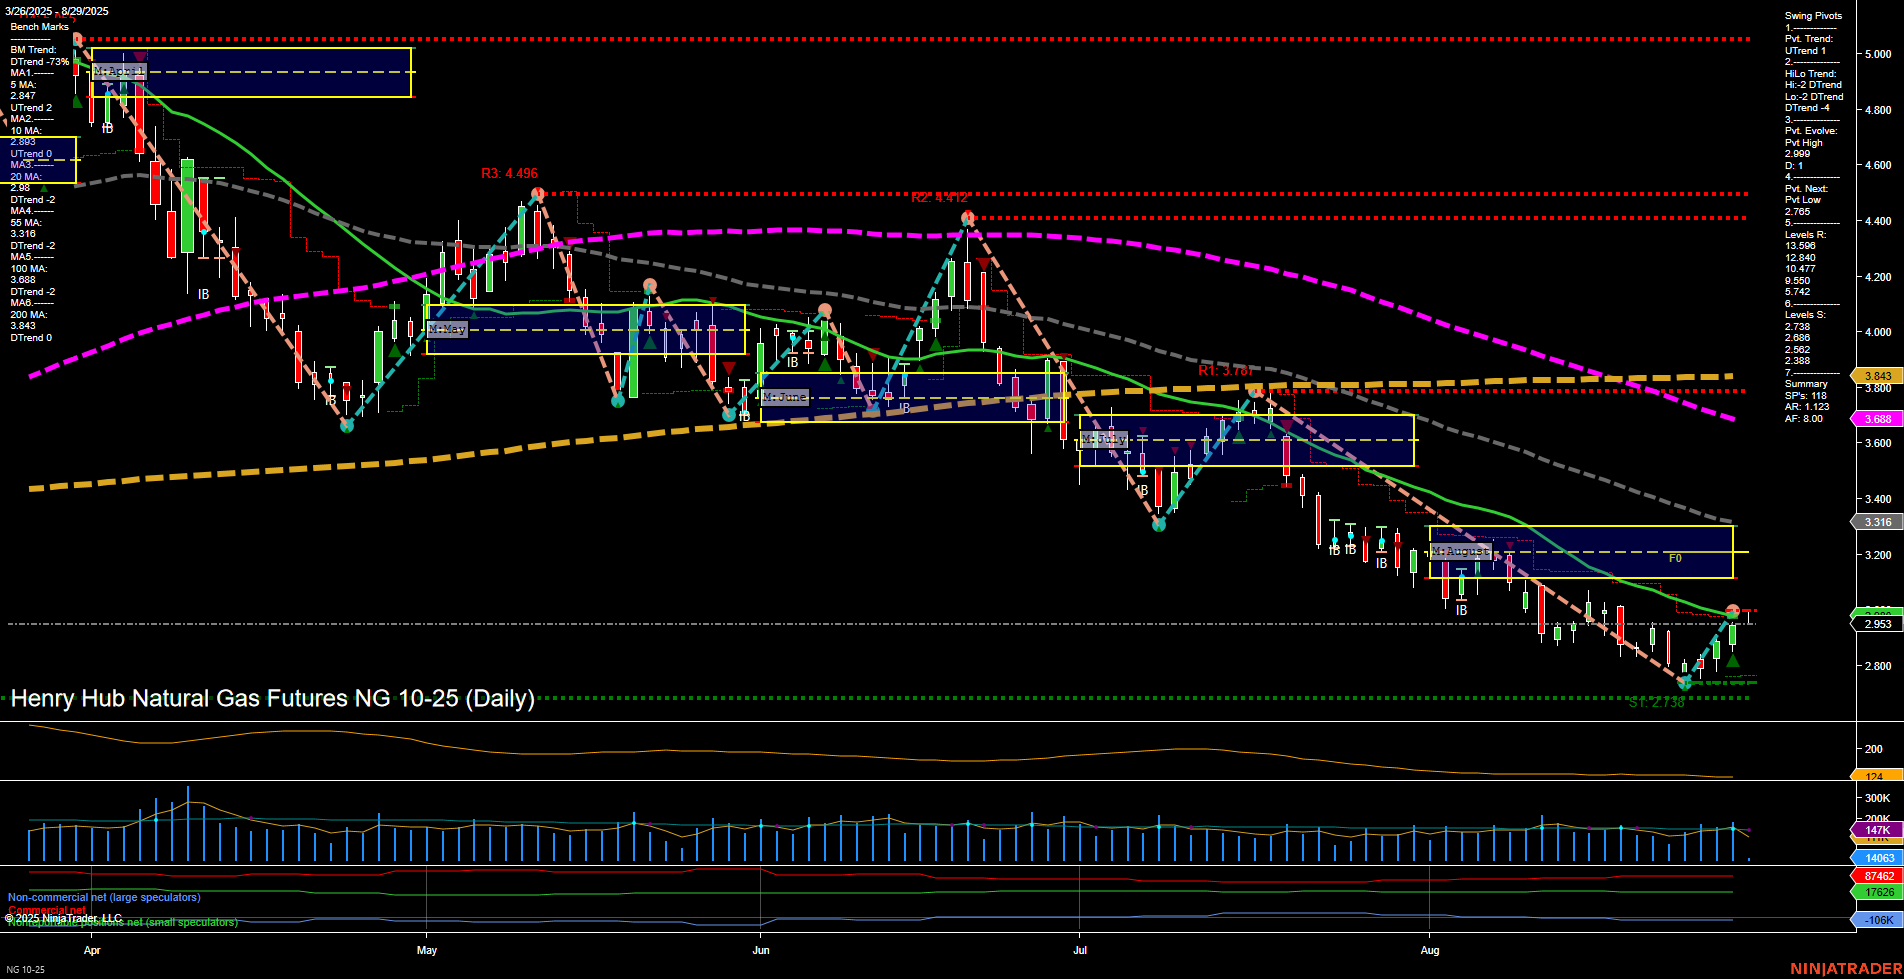Click the SP's: 118 summary line

tap(1805, 396)
